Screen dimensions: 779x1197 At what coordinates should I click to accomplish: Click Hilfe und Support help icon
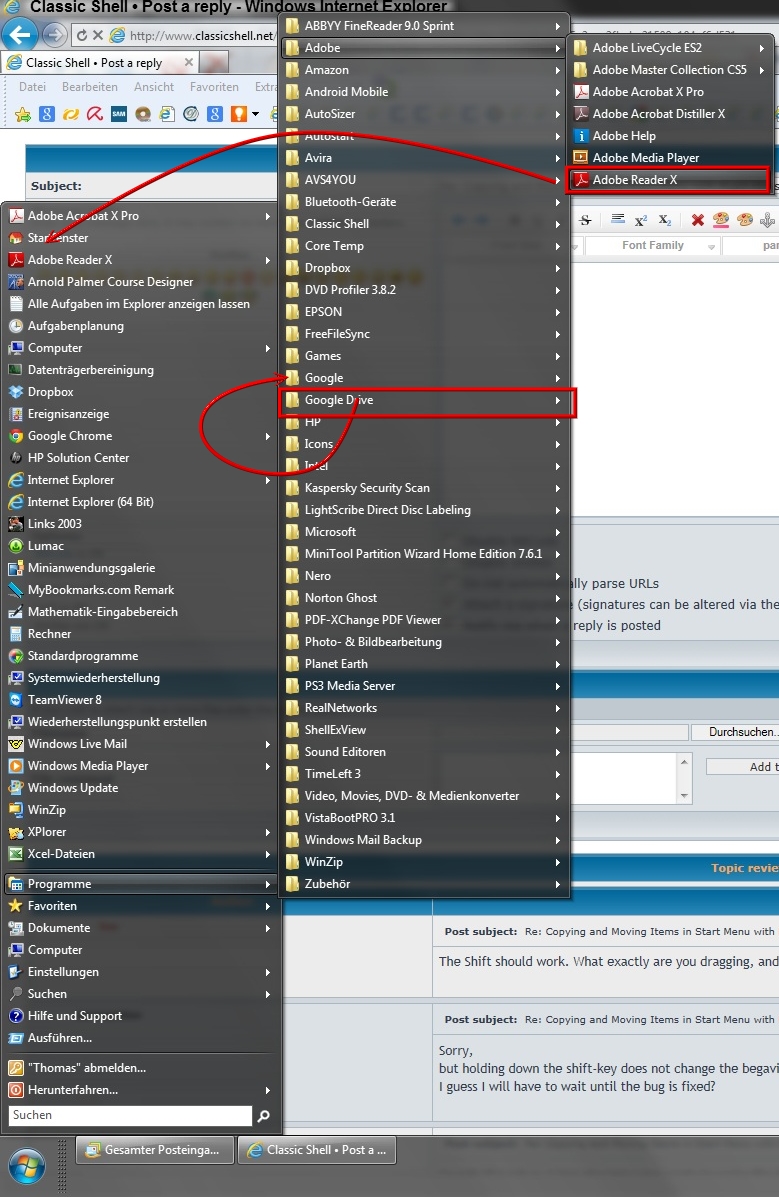(x=15, y=1016)
